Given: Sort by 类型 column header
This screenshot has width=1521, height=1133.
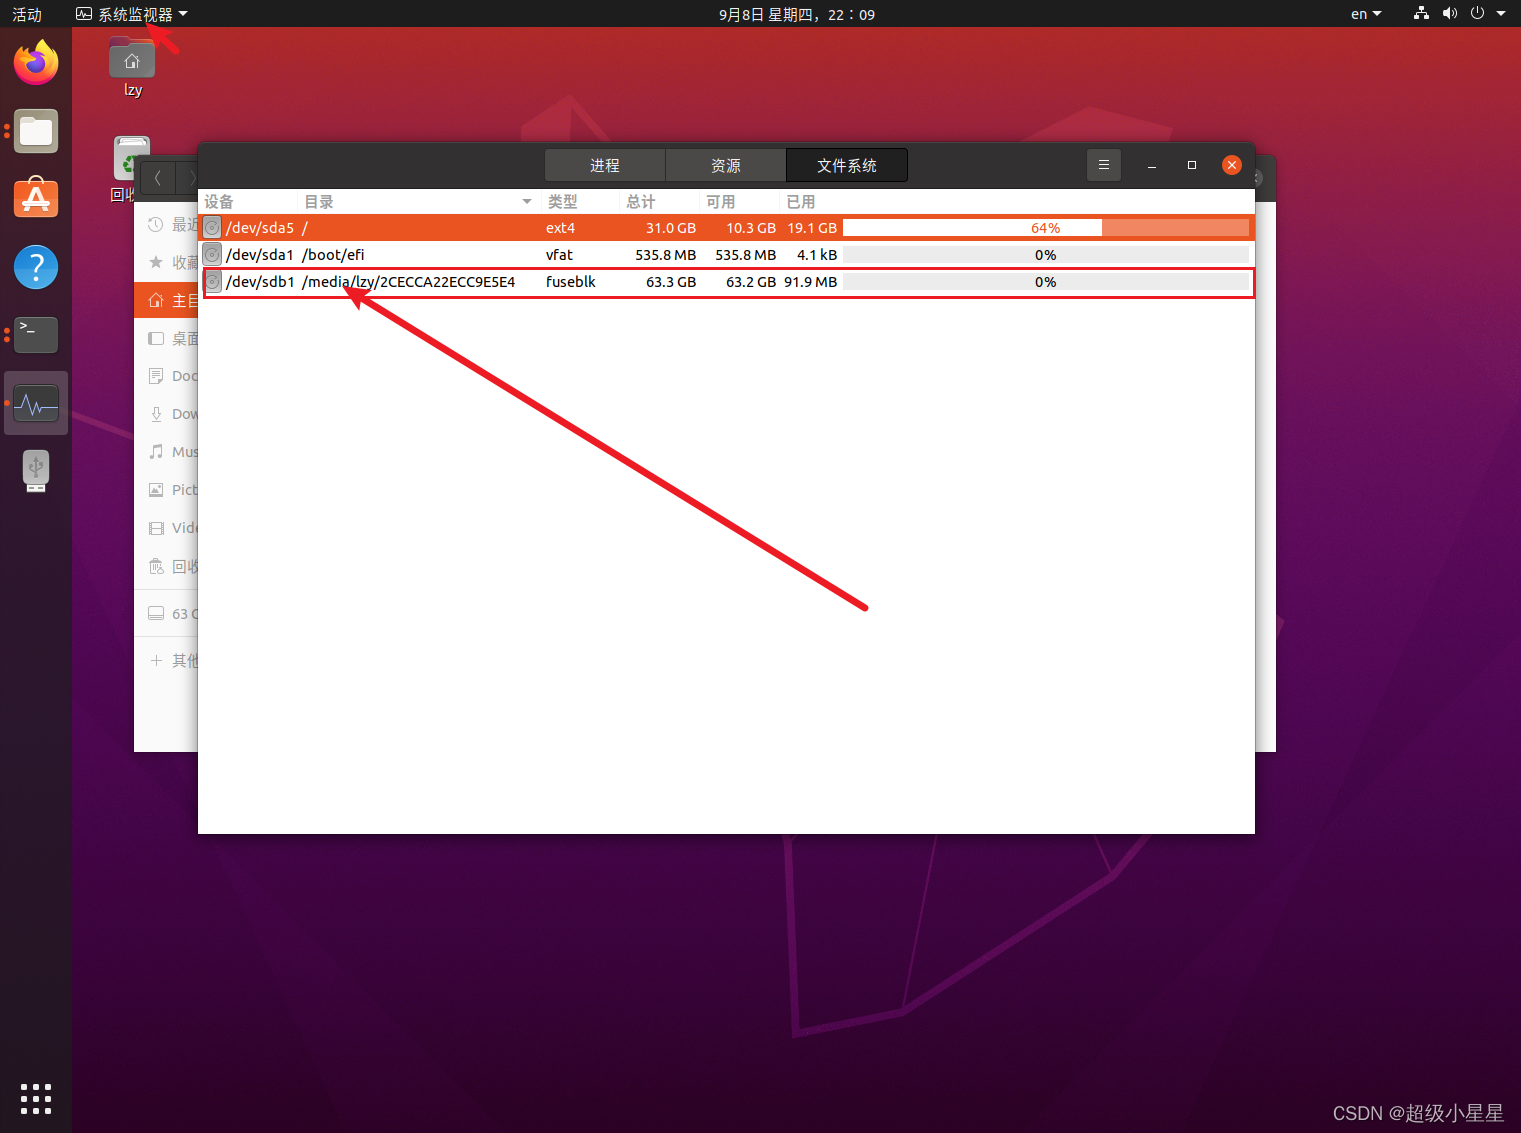Looking at the screenshot, I should pos(580,202).
